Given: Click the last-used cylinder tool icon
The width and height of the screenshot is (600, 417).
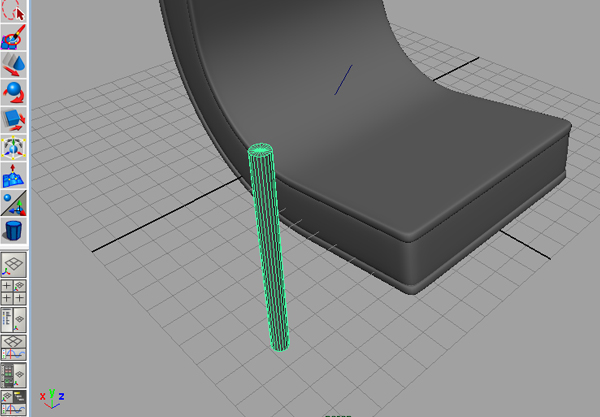Looking at the screenshot, I should coord(13,231).
